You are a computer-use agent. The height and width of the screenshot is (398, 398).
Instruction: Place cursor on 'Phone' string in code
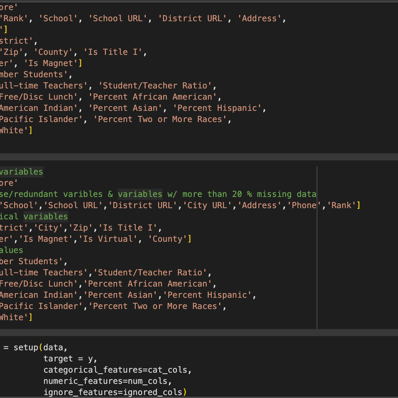[x=304, y=205]
